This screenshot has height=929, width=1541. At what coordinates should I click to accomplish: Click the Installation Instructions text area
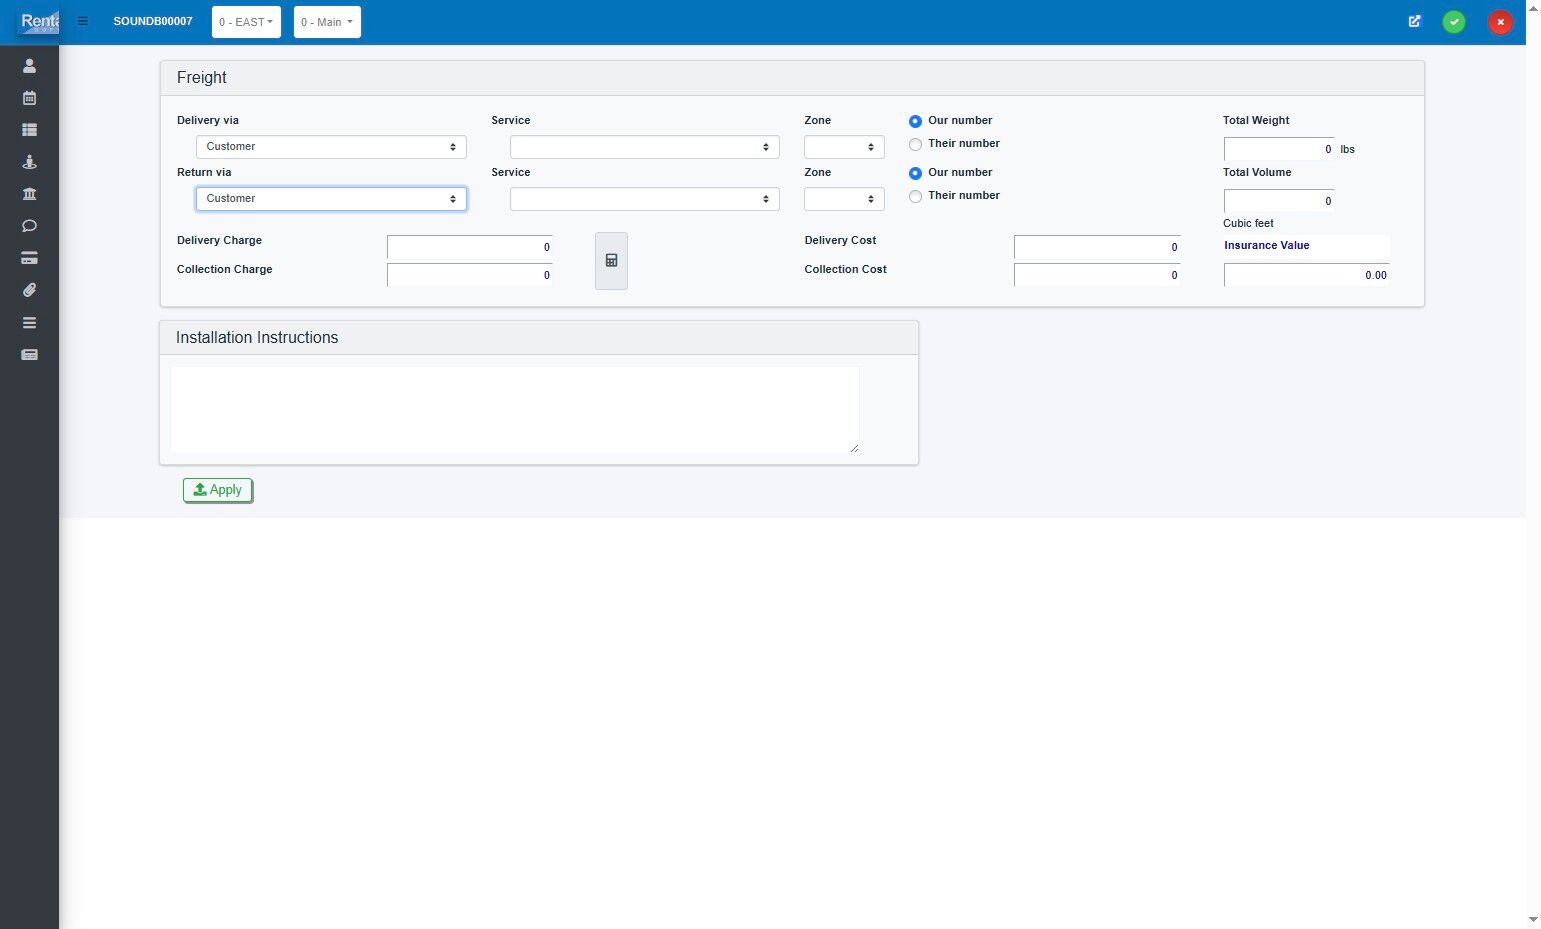coord(515,410)
